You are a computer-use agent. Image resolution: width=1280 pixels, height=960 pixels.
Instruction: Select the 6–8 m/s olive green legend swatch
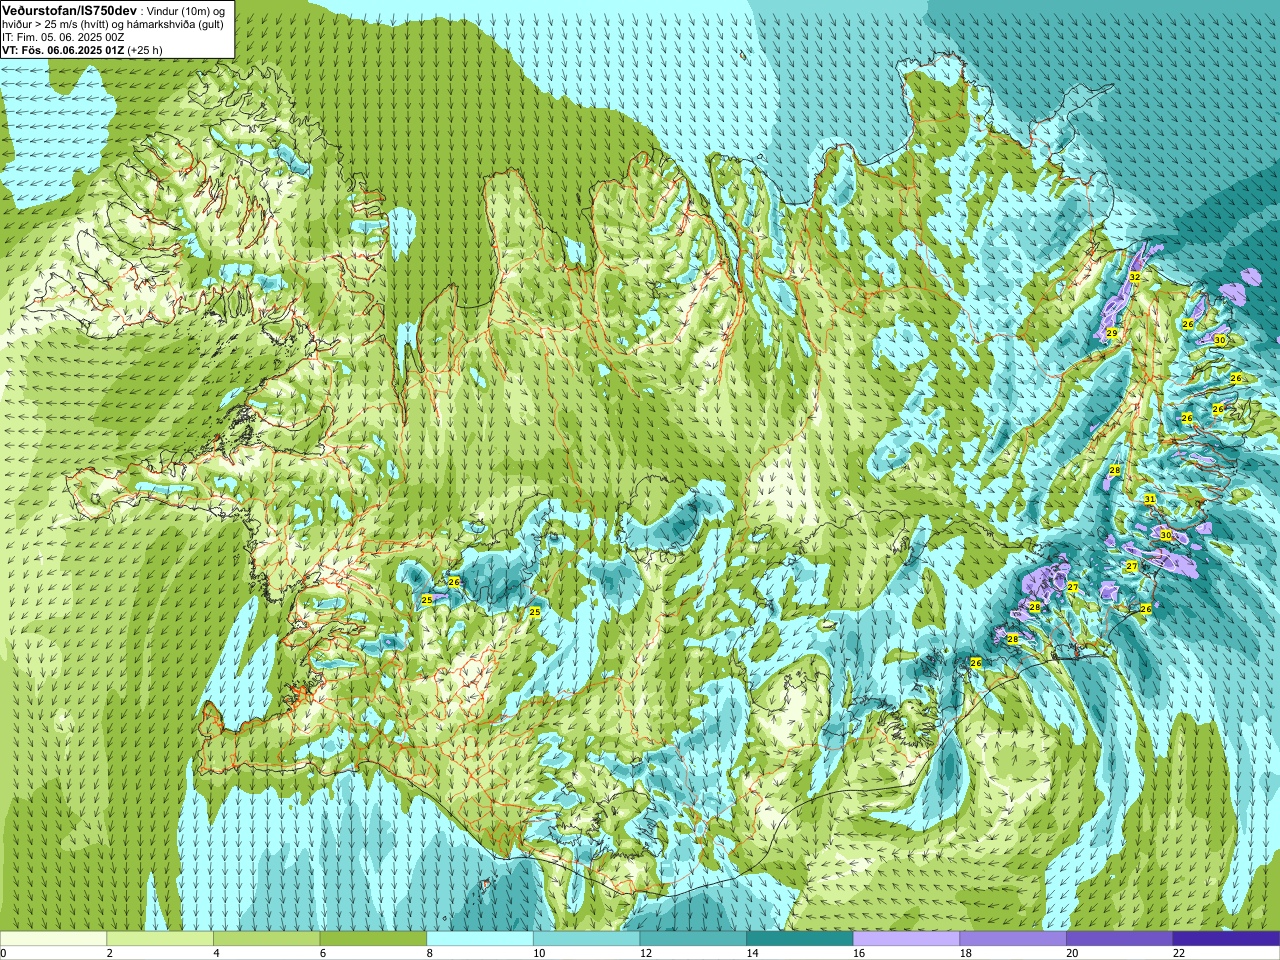tap(373, 939)
